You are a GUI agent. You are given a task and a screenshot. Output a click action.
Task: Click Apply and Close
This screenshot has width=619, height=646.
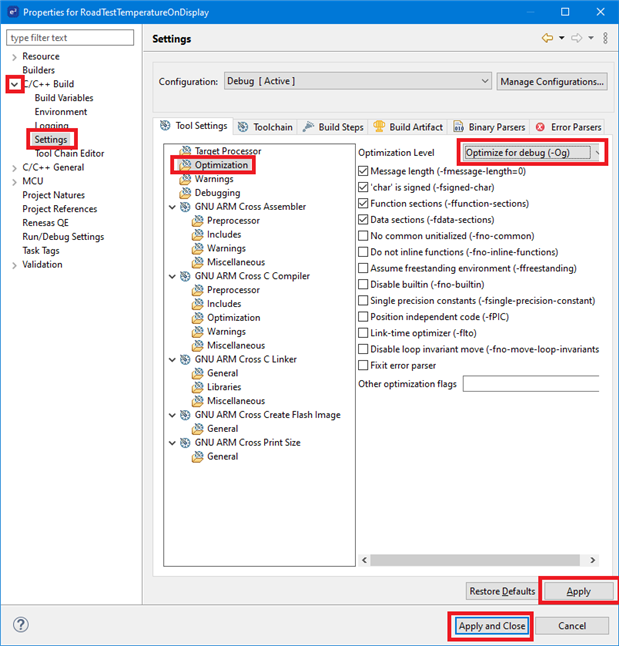pos(492,626)
